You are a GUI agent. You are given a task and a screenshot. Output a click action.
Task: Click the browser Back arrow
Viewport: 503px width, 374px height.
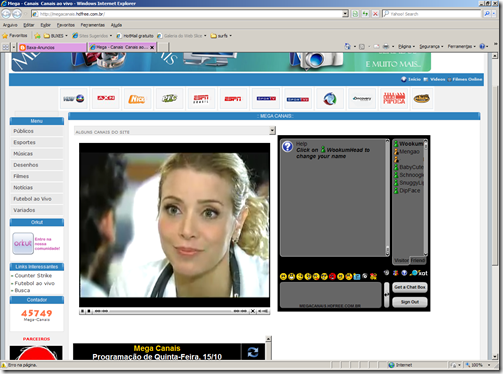point(6,14)
